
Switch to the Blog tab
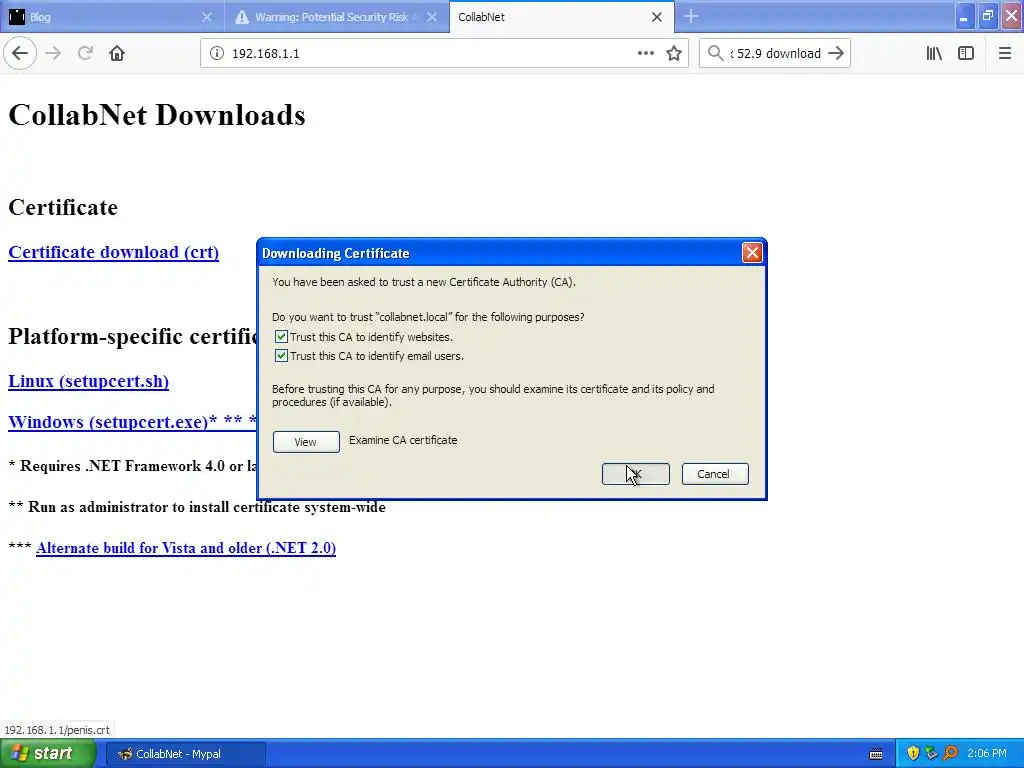coord(112,17)
